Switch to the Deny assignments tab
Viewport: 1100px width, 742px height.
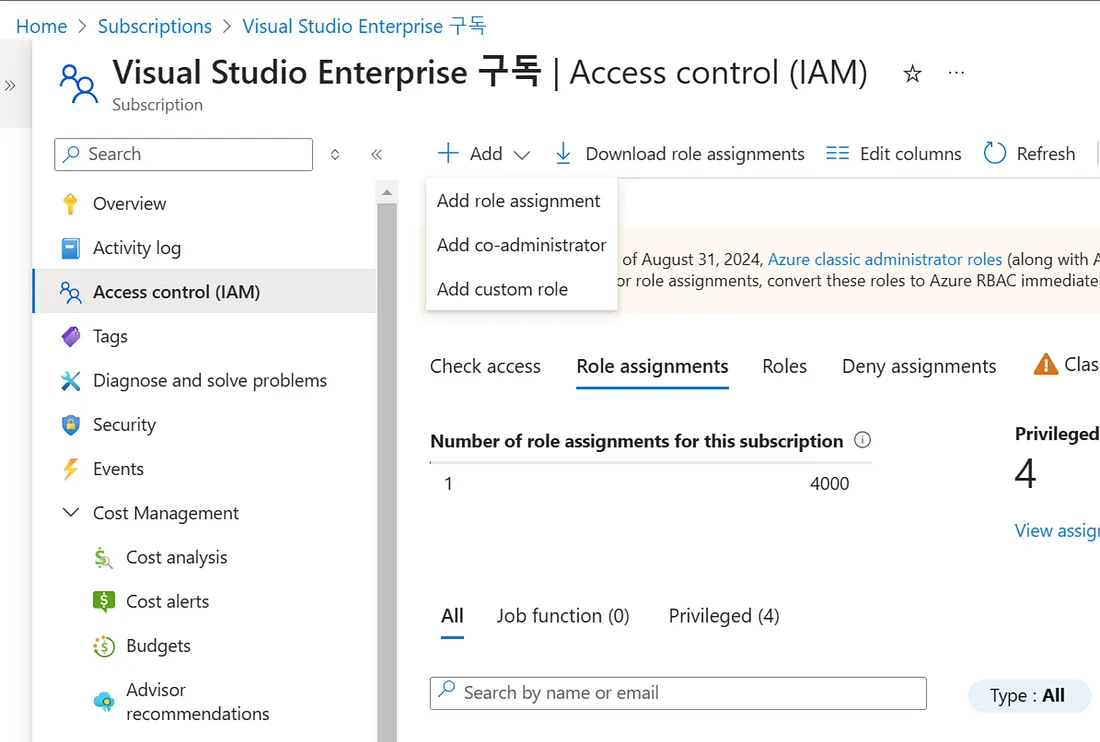click(918, 366)
